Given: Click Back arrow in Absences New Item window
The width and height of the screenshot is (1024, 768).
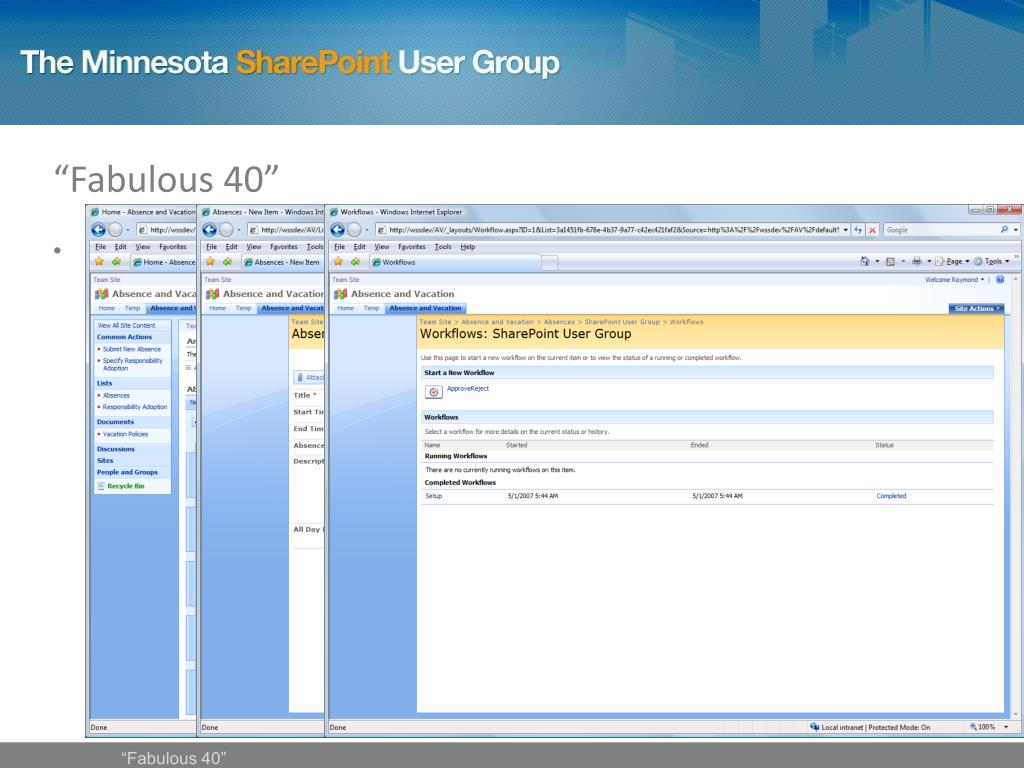Looking at the screenshot, I should (210, 230).
